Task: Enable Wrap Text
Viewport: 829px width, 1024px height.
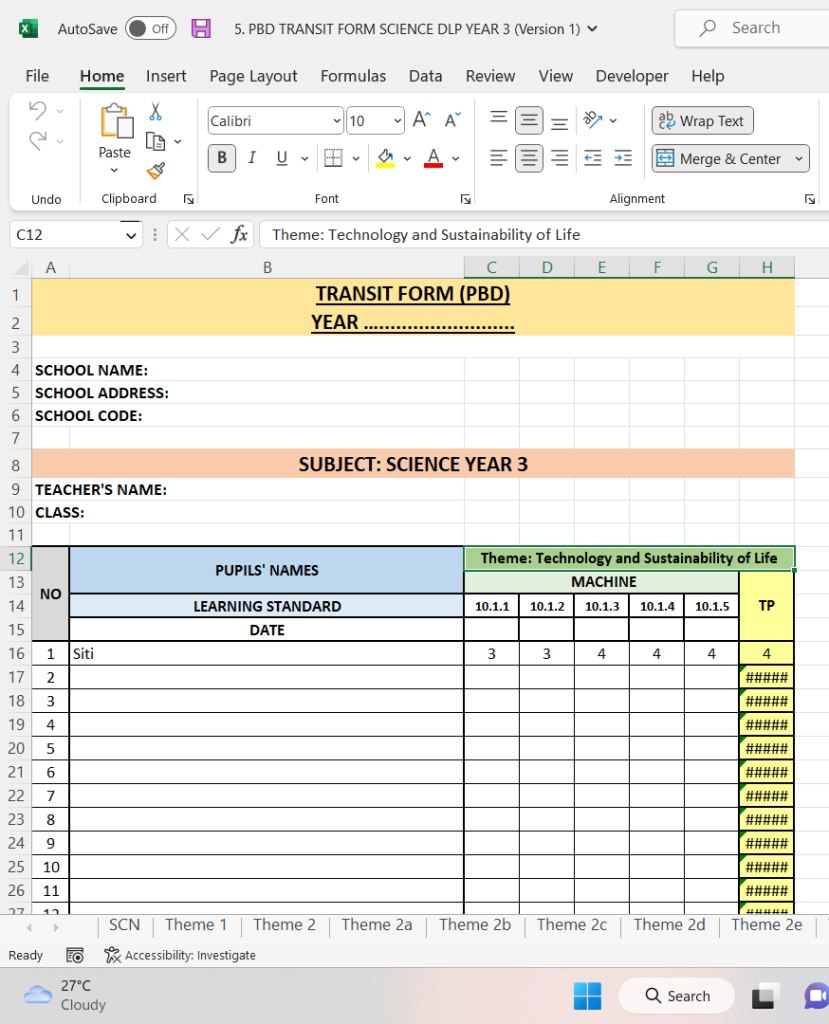Action: coord(702,120)
